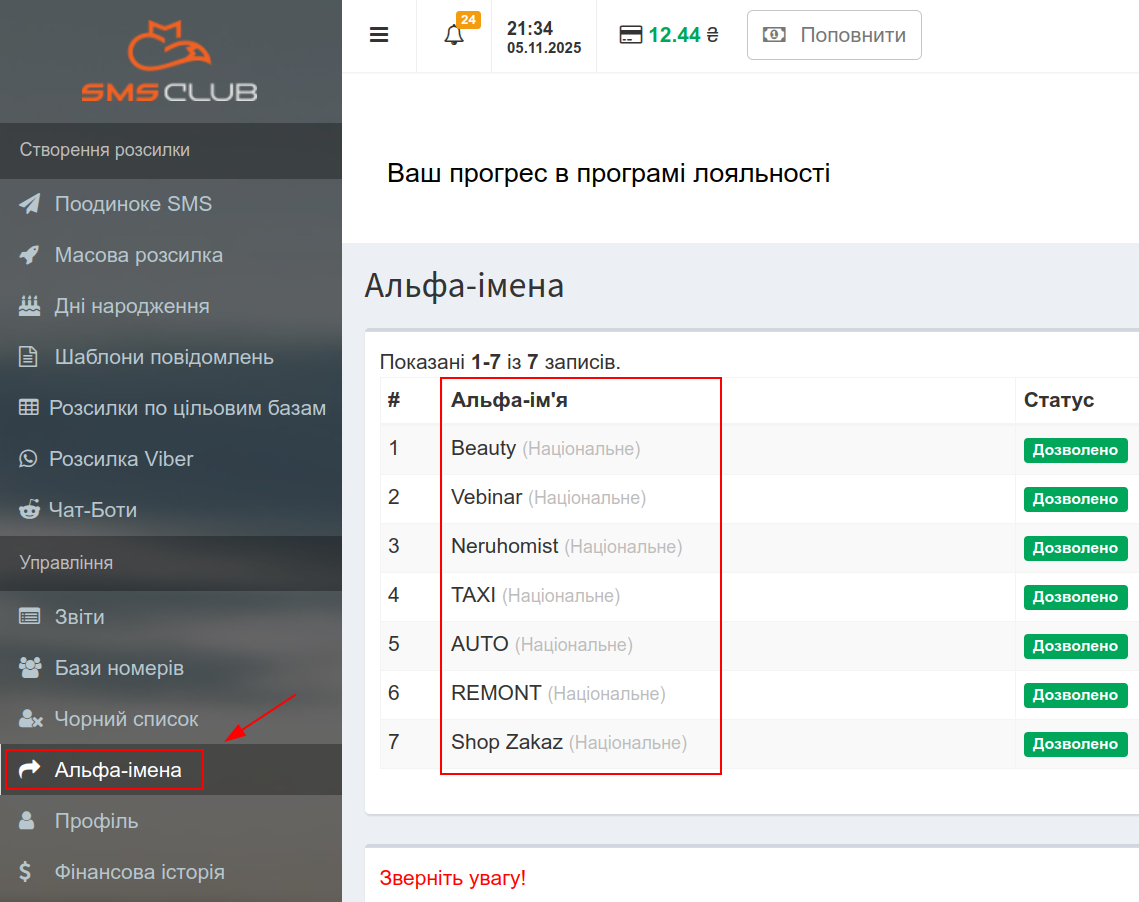This screenshot has width=1139, height=902.
Task: Open Розсилки по цільовим базам
Action: pyautogui.click(x=187, y=408)
